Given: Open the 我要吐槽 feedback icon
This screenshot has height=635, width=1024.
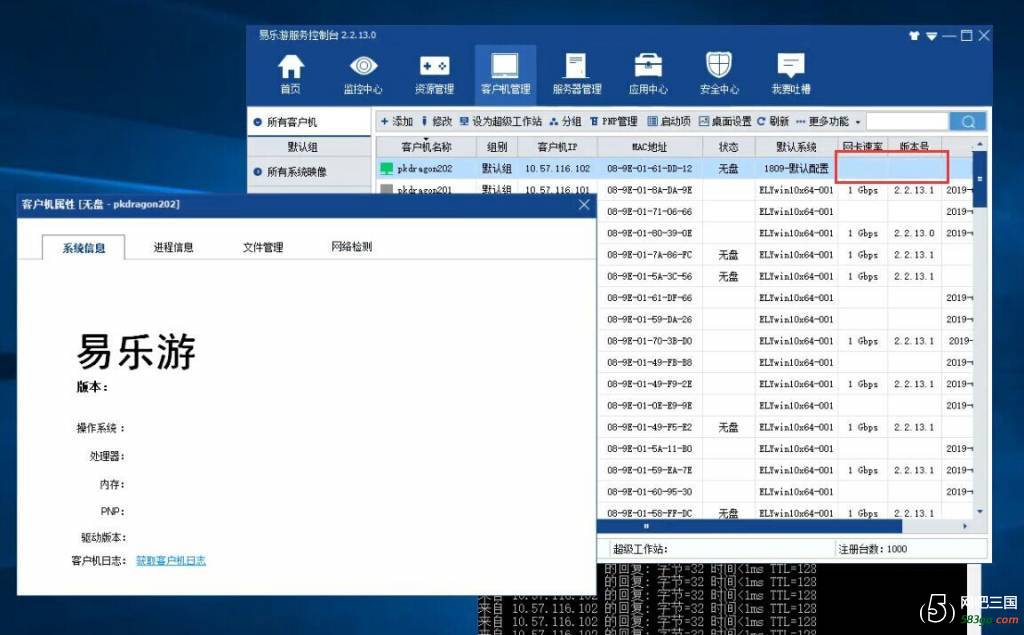Looking at the screenshot, I should 790,75.
